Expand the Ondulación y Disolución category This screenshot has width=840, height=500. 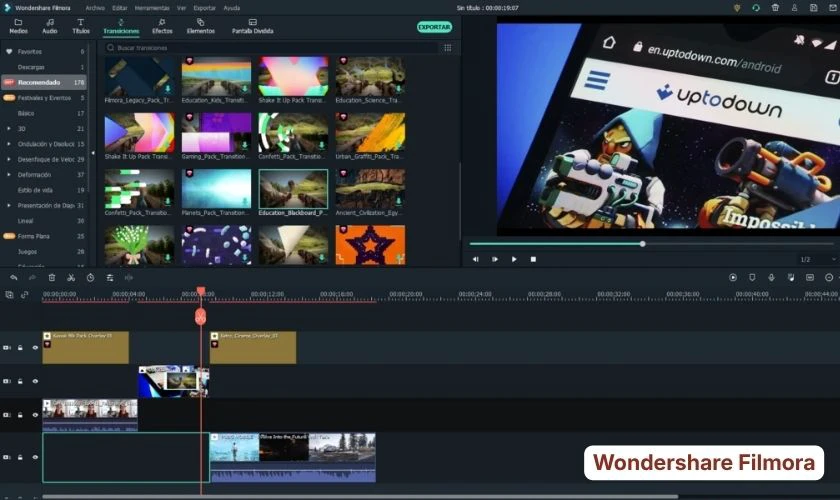tap(9, 144)
